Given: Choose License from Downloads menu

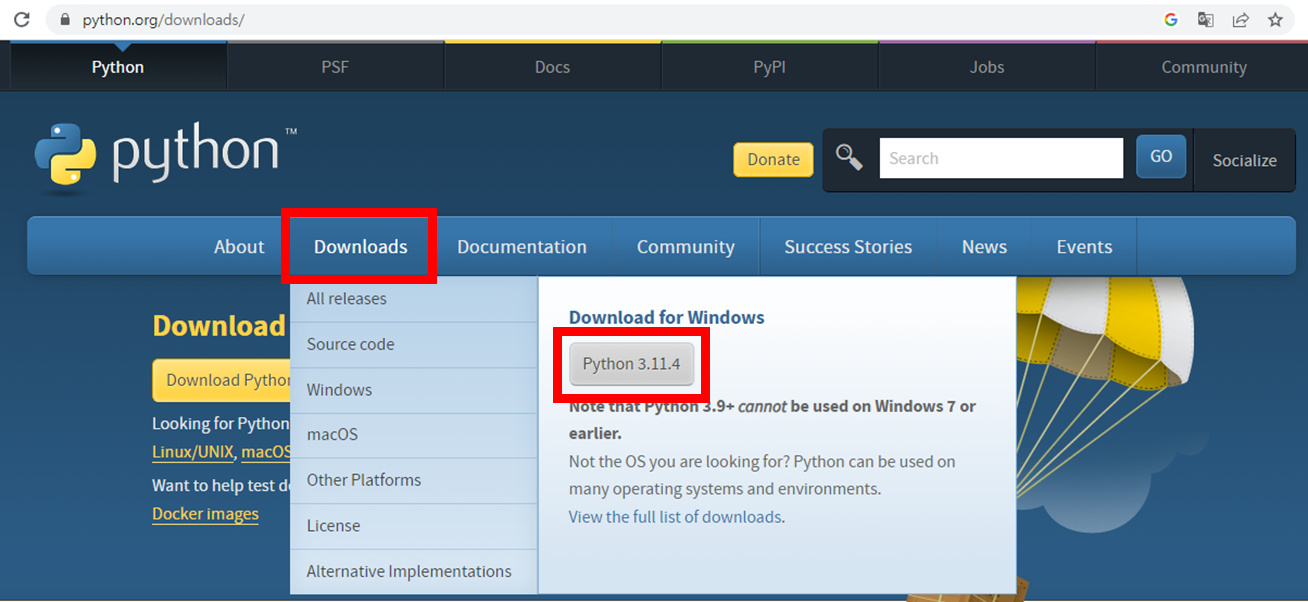Looking at the screenshot, I should click(x=414, y=526).
